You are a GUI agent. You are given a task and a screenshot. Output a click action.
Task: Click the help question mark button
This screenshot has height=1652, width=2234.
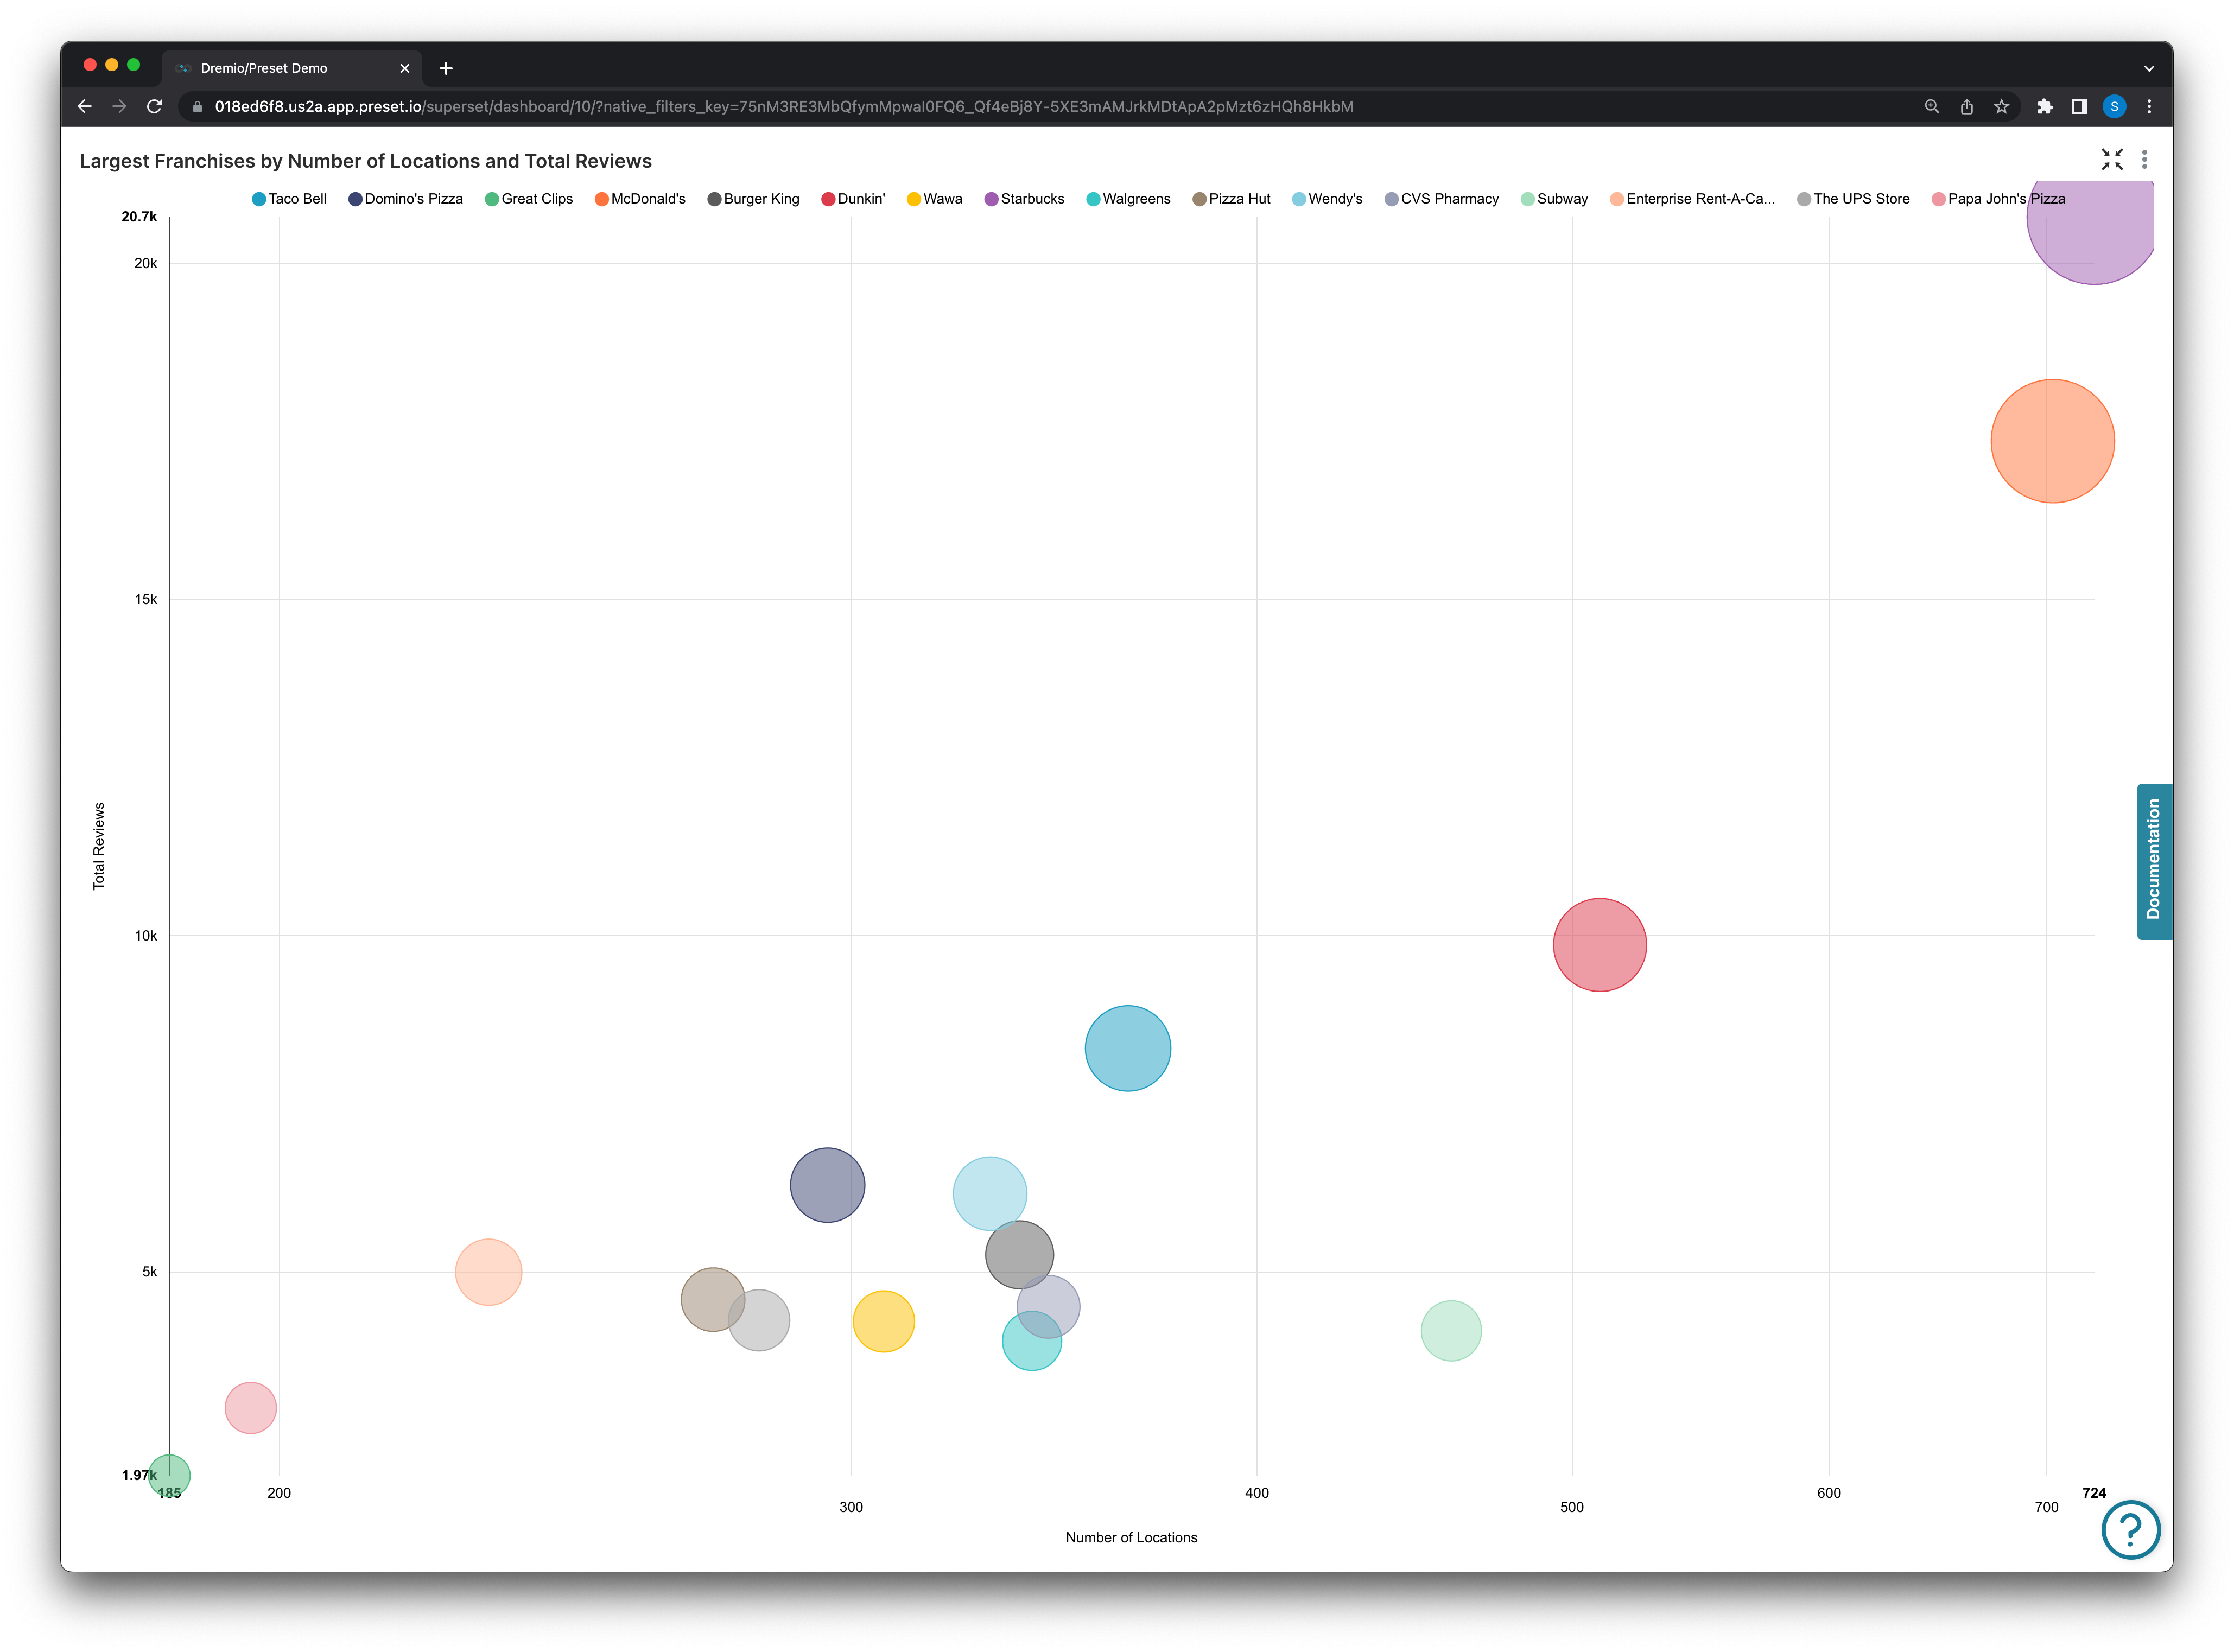click(2130, 1529)
